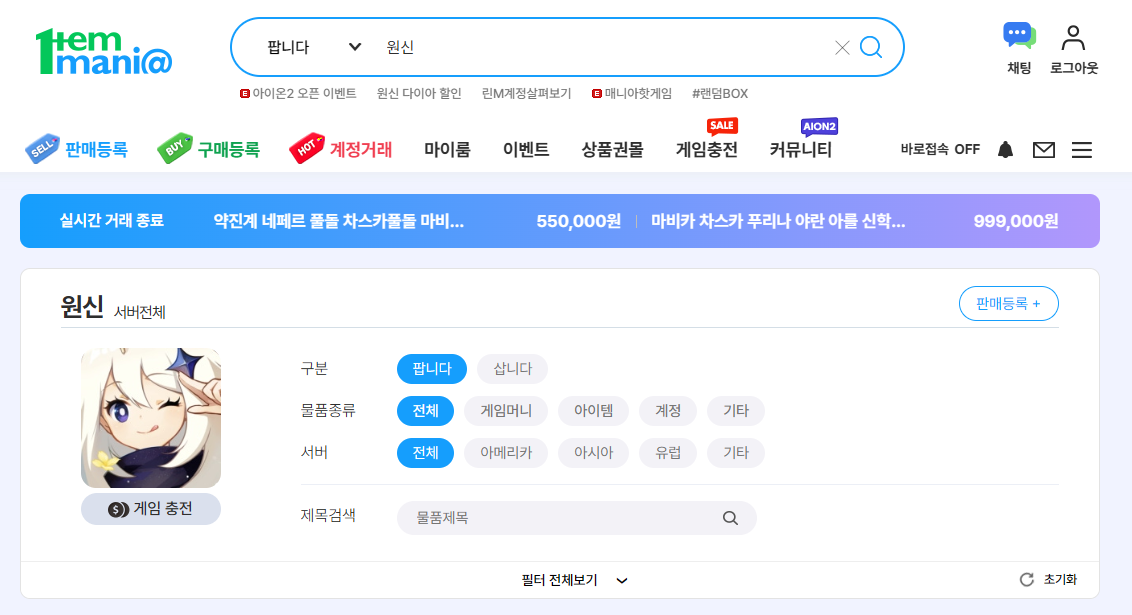Open 커뮤니티 menu item
Screen dimensions: 1132x615
801,149
